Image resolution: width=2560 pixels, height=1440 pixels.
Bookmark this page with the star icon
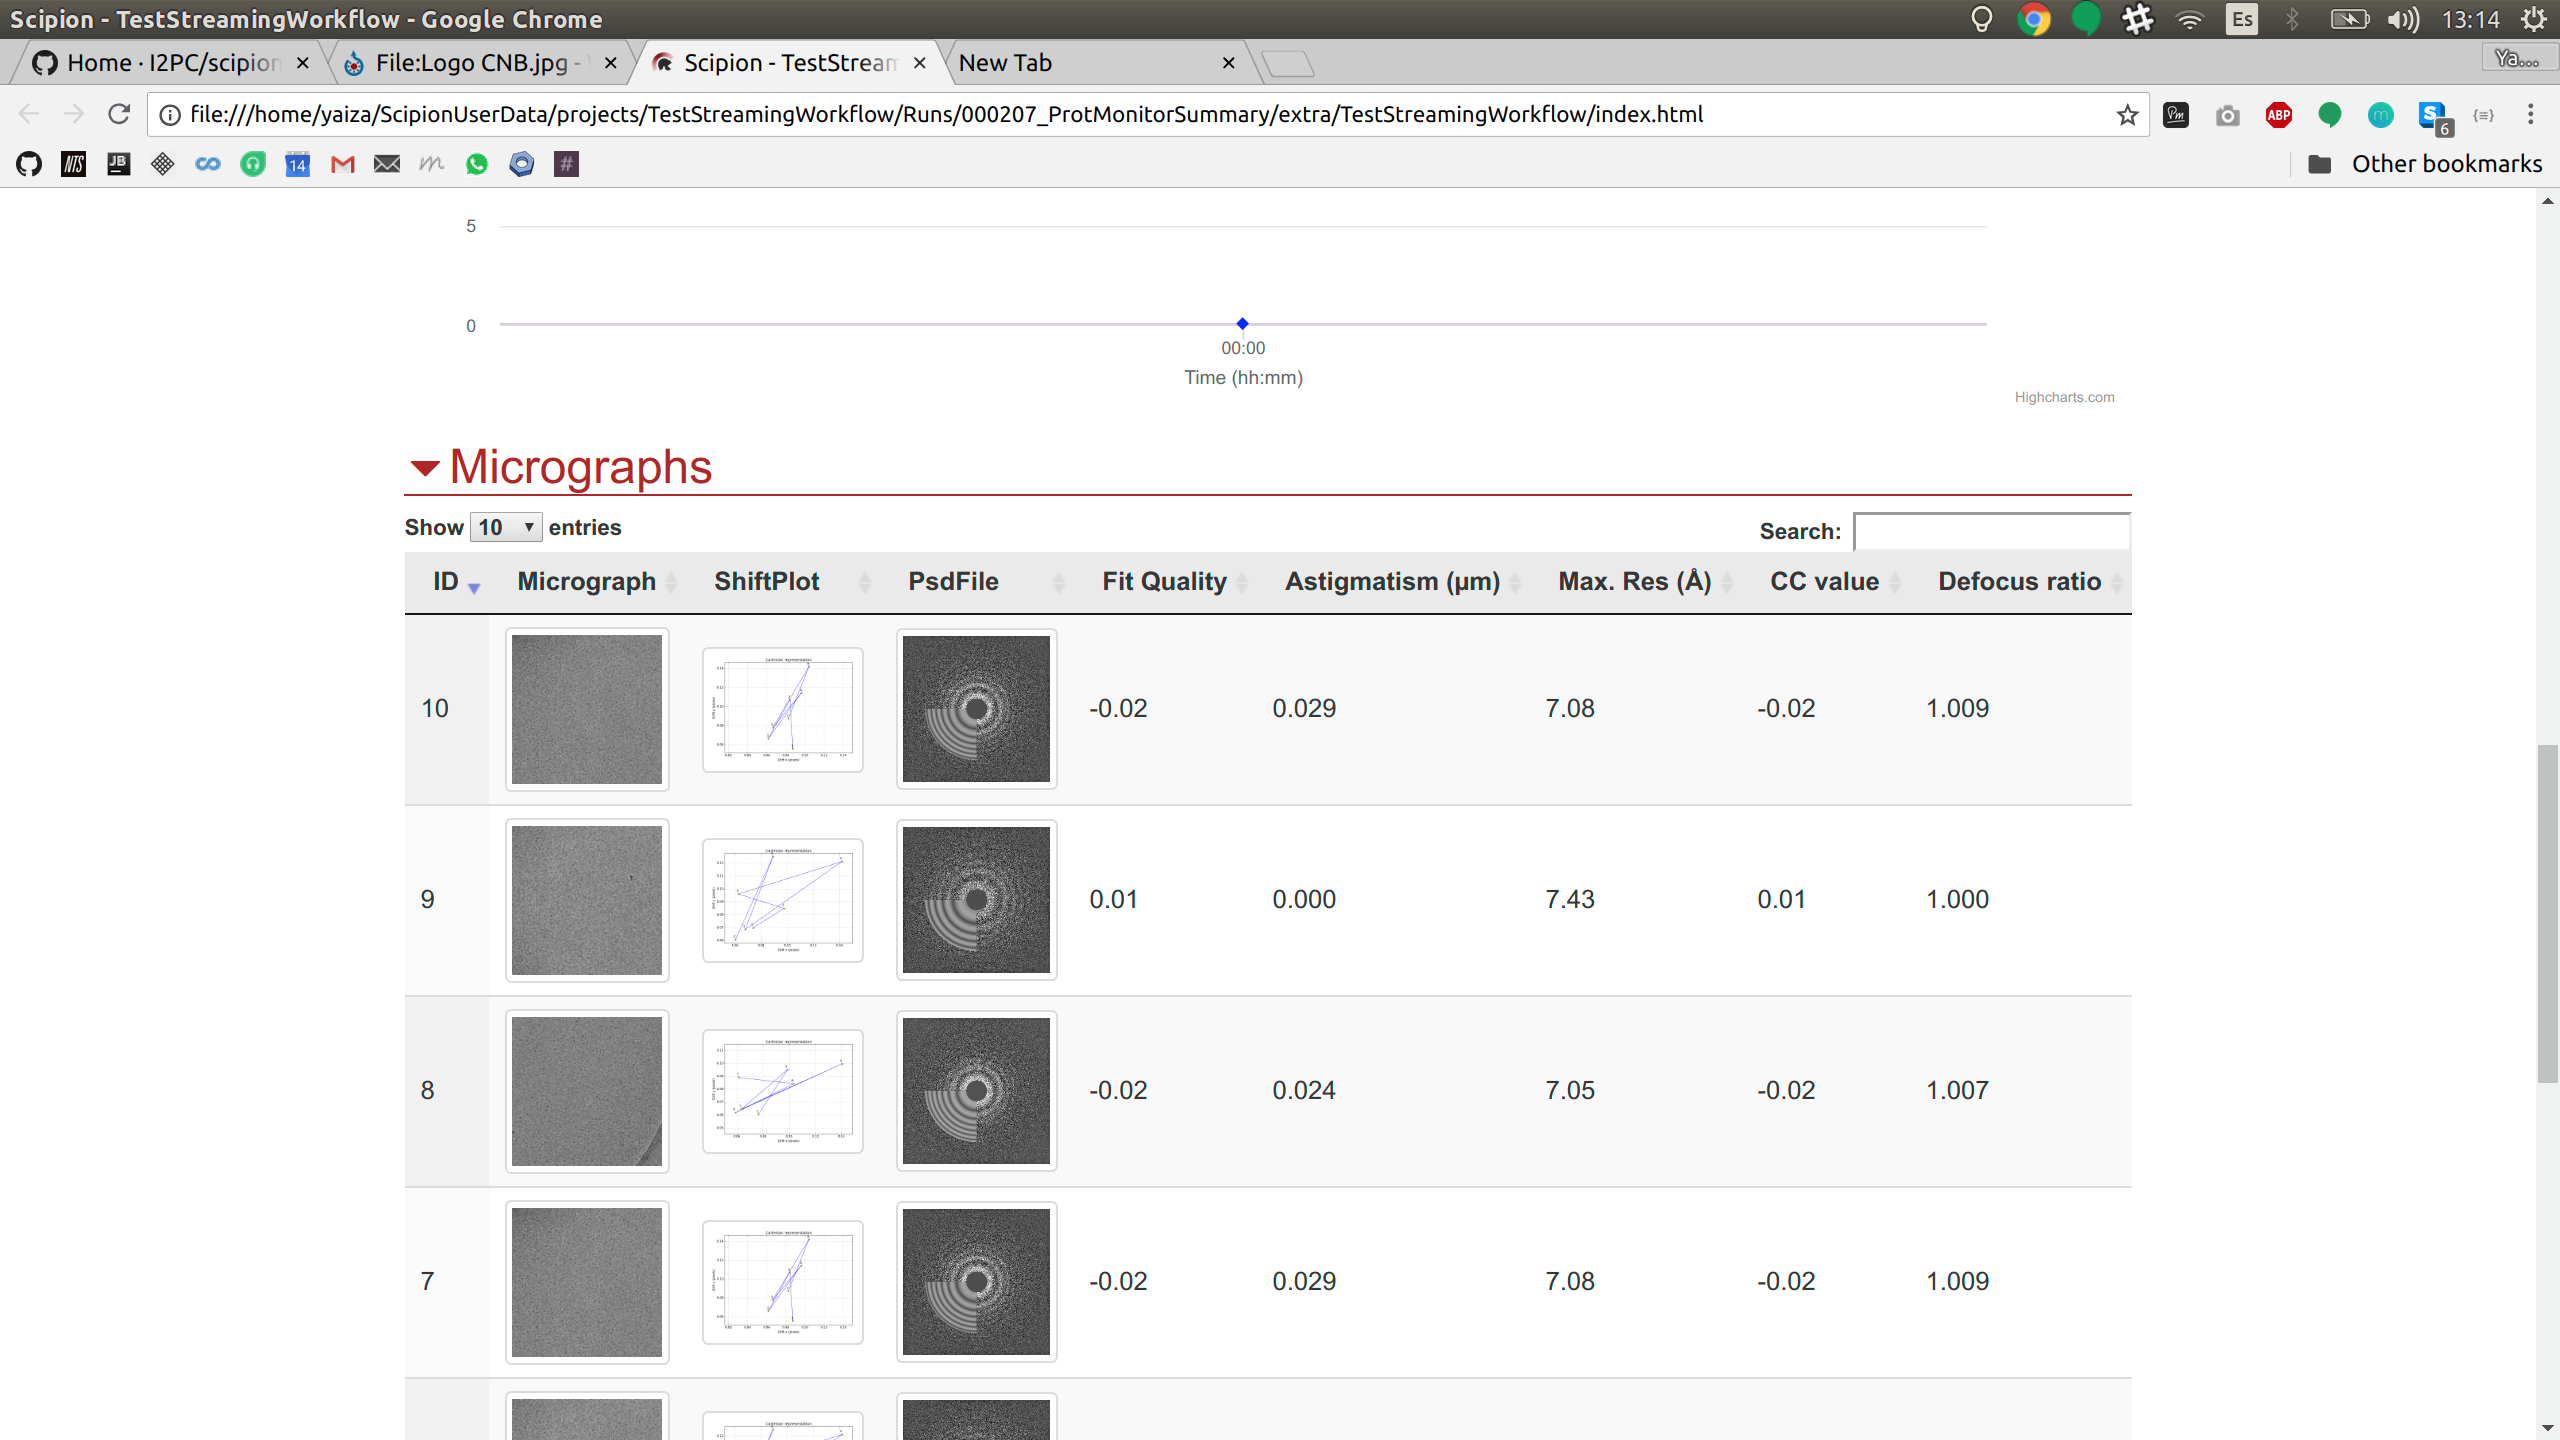pos(2127,115)
